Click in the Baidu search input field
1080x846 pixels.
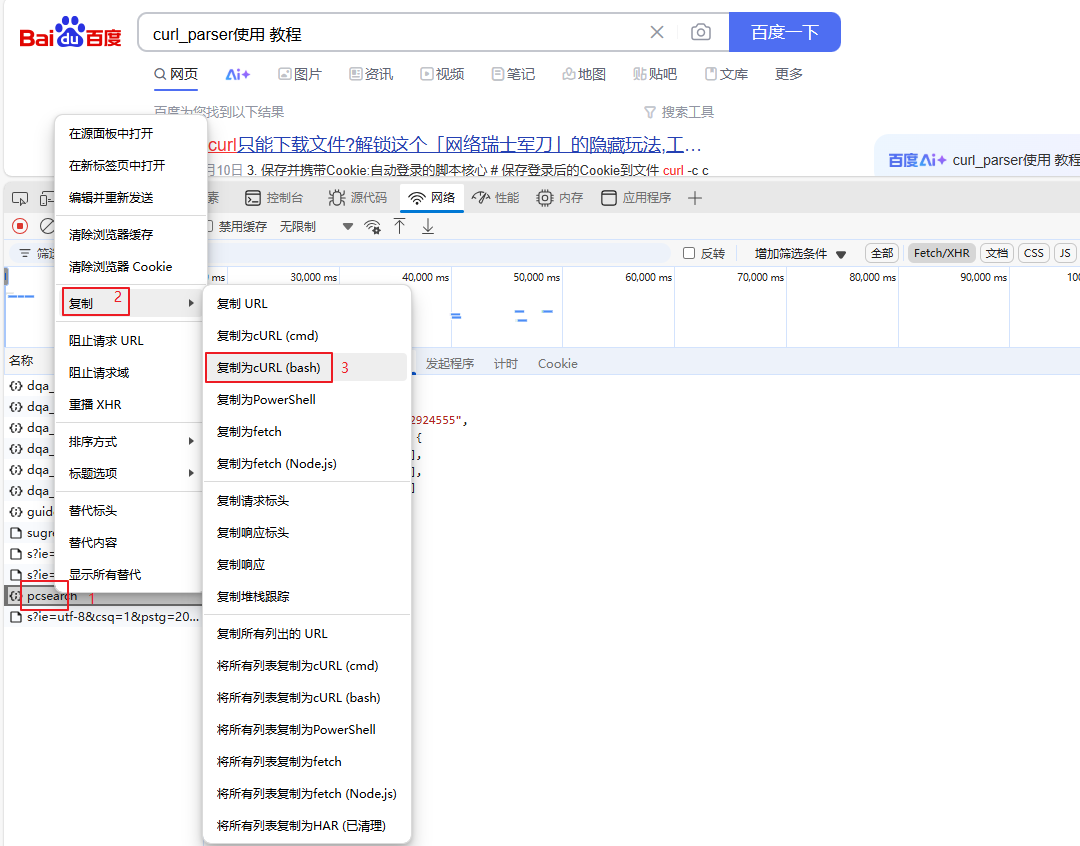click(393, 32)
